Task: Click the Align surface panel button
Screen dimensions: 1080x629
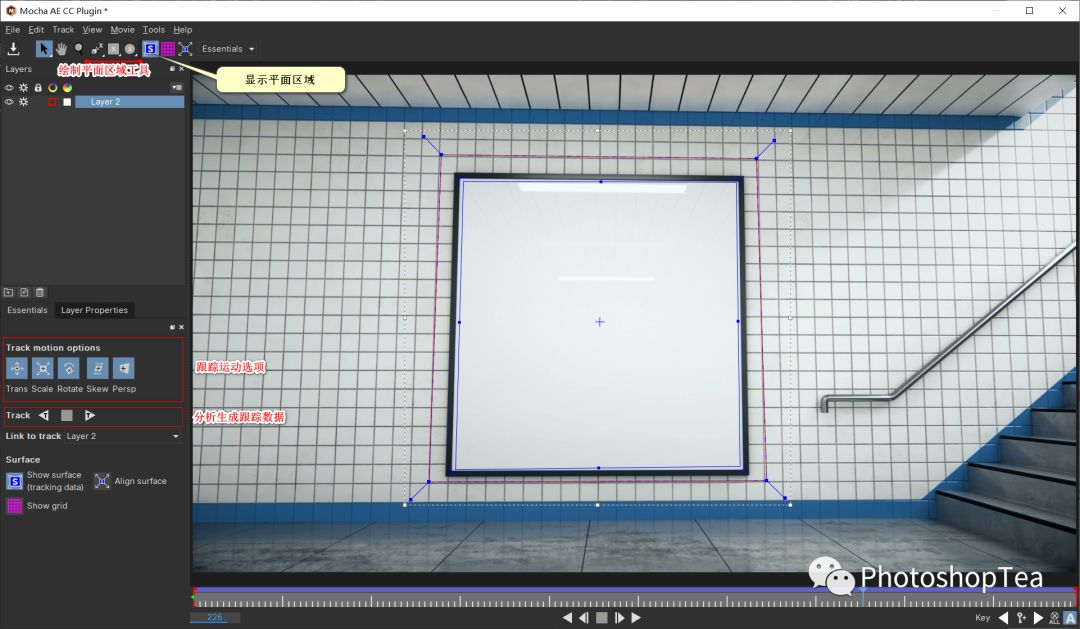Action: click(x=102, y=481)
